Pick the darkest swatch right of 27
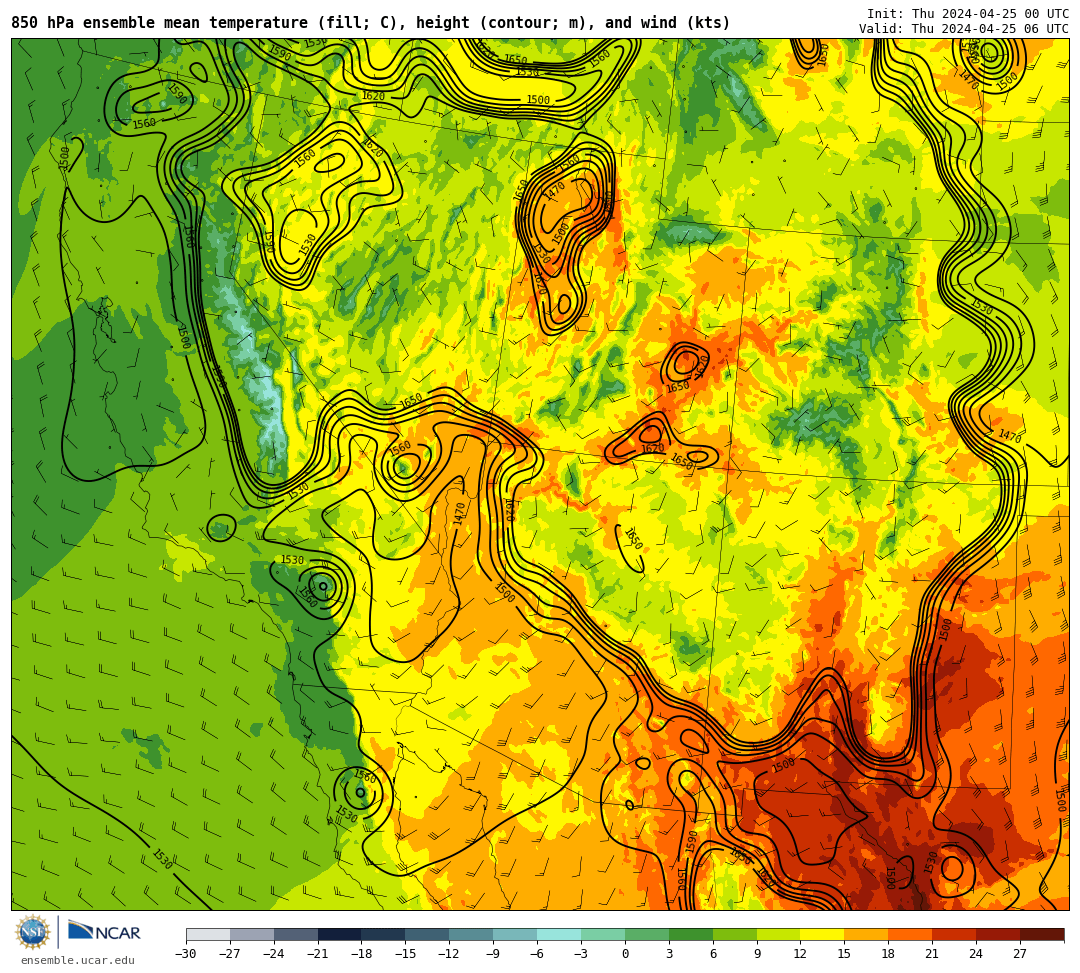 point(1042,934)
